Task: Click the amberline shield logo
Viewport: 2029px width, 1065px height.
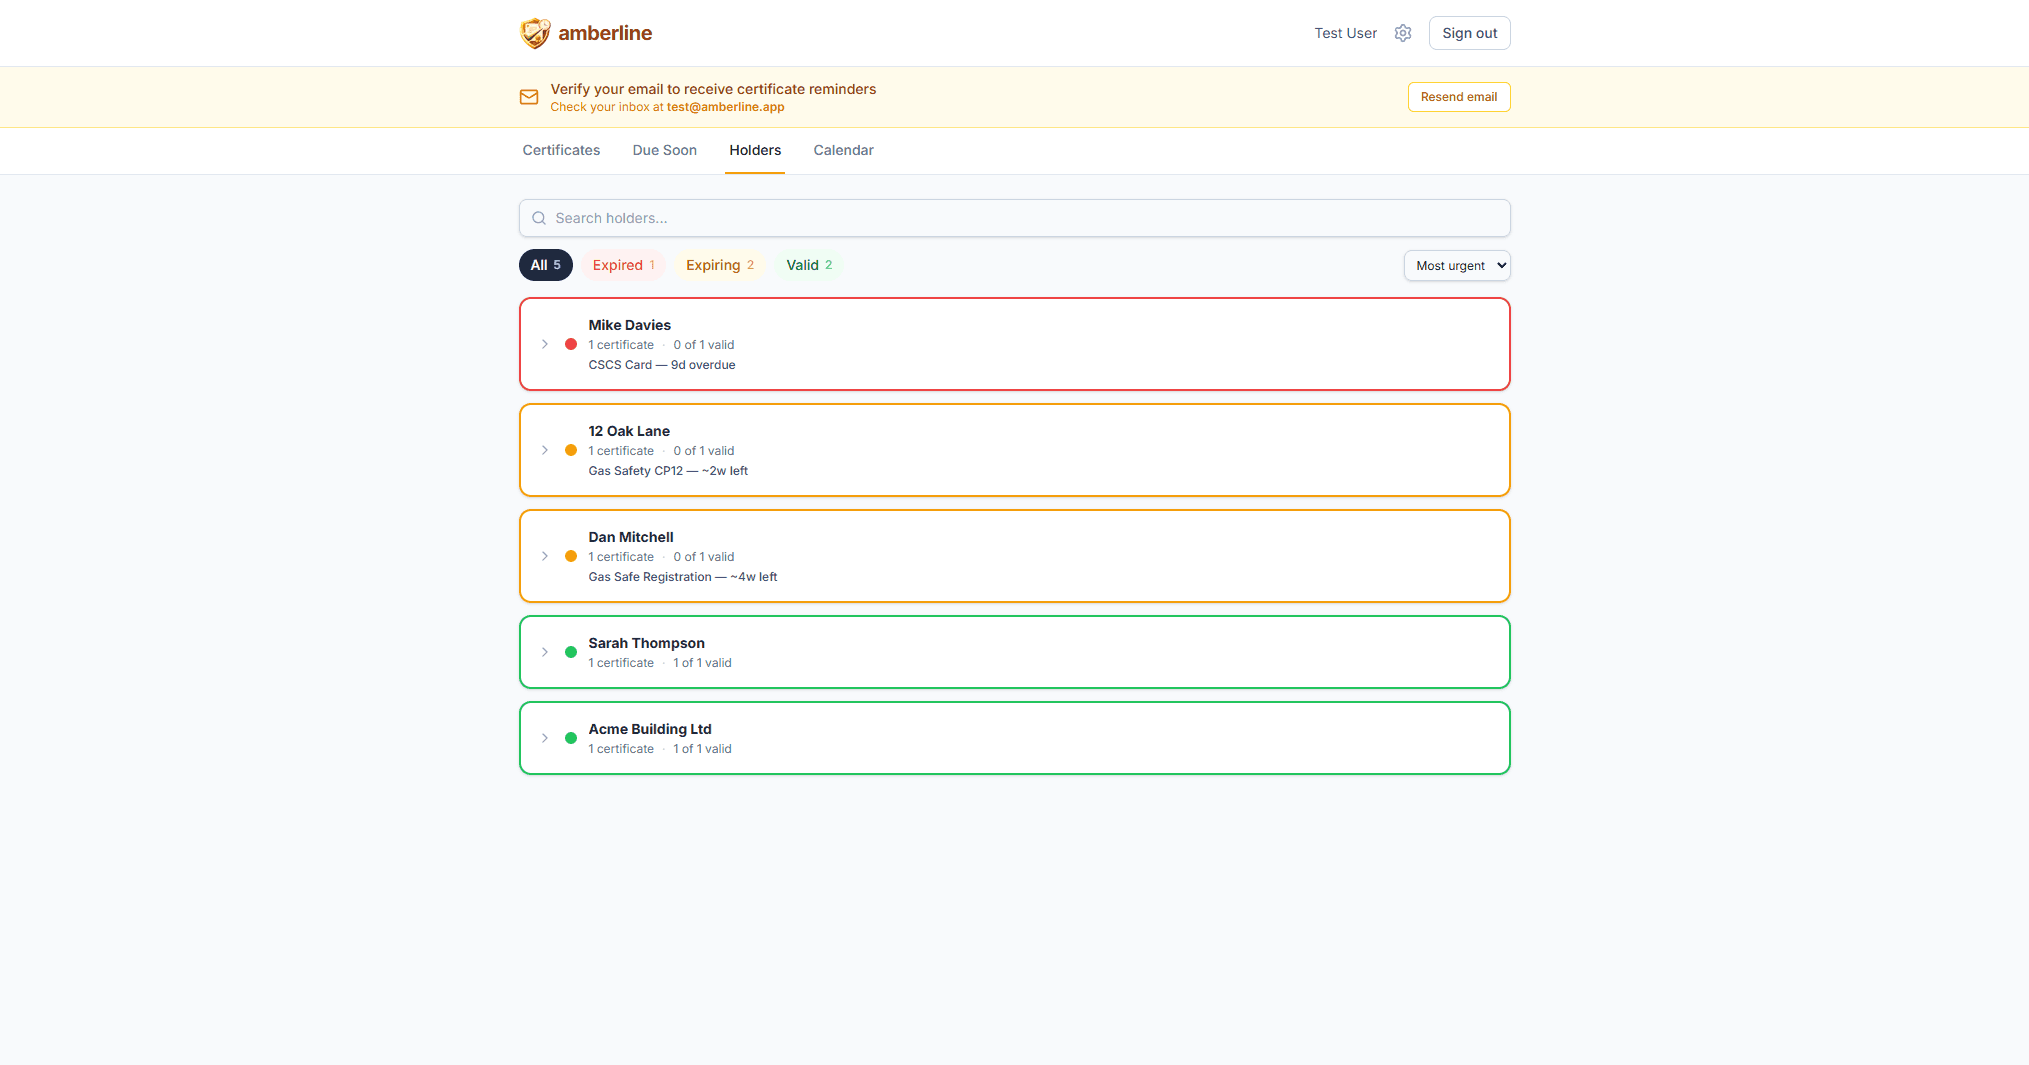Action: 535,32
